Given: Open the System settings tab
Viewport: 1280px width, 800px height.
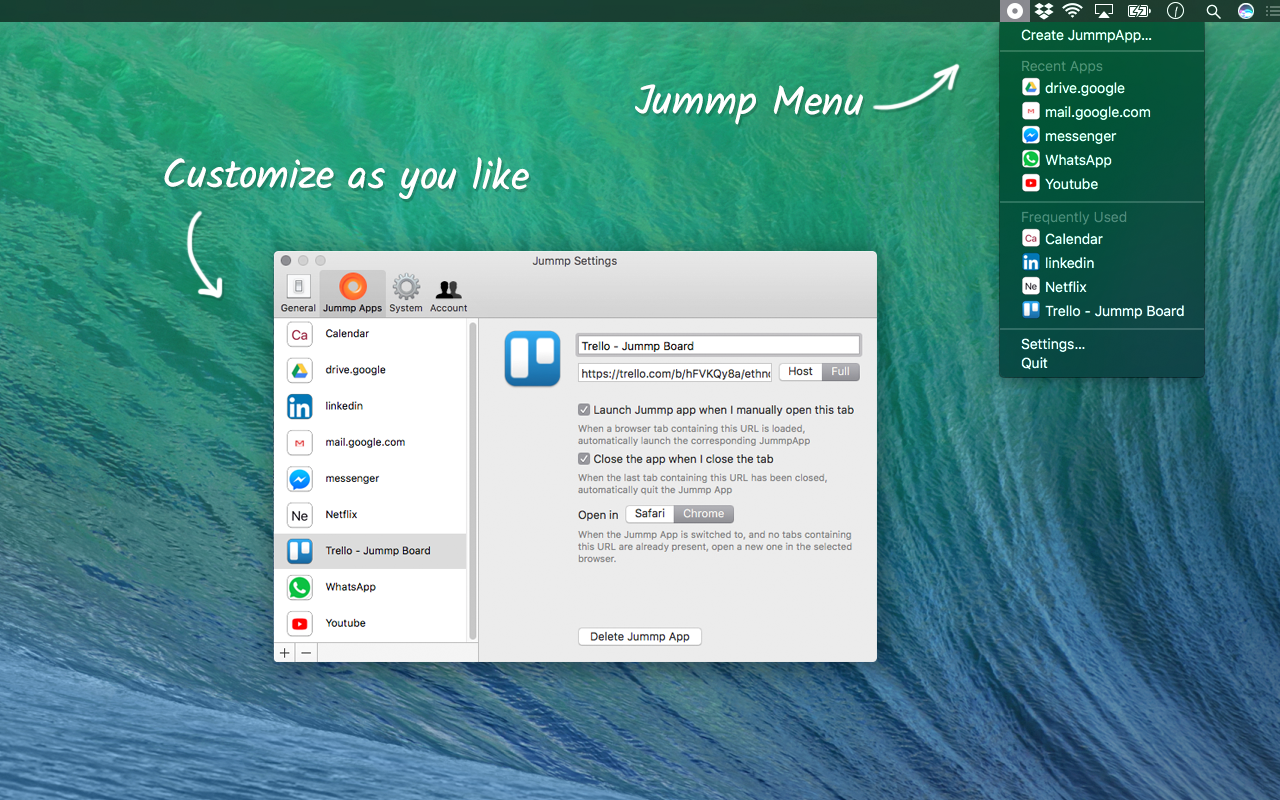Looking at the screenshot, I should pyautogui.click(x=406, y=293).
